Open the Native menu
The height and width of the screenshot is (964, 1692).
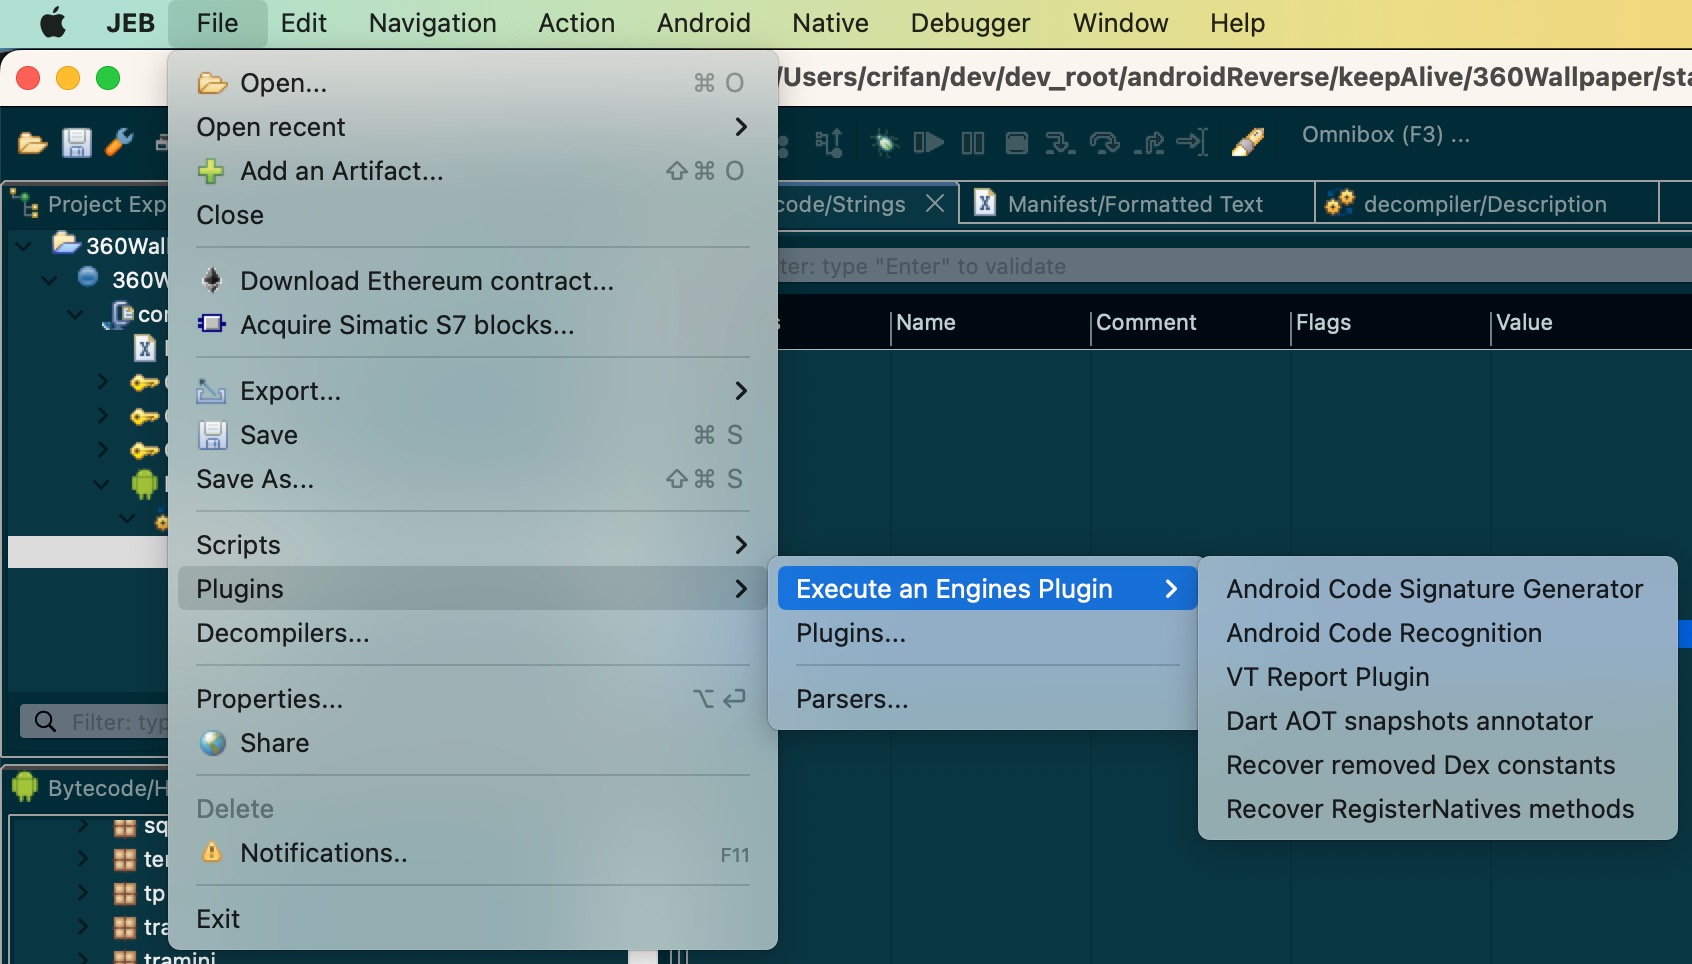pyautogui.click(x=830, y=23)
